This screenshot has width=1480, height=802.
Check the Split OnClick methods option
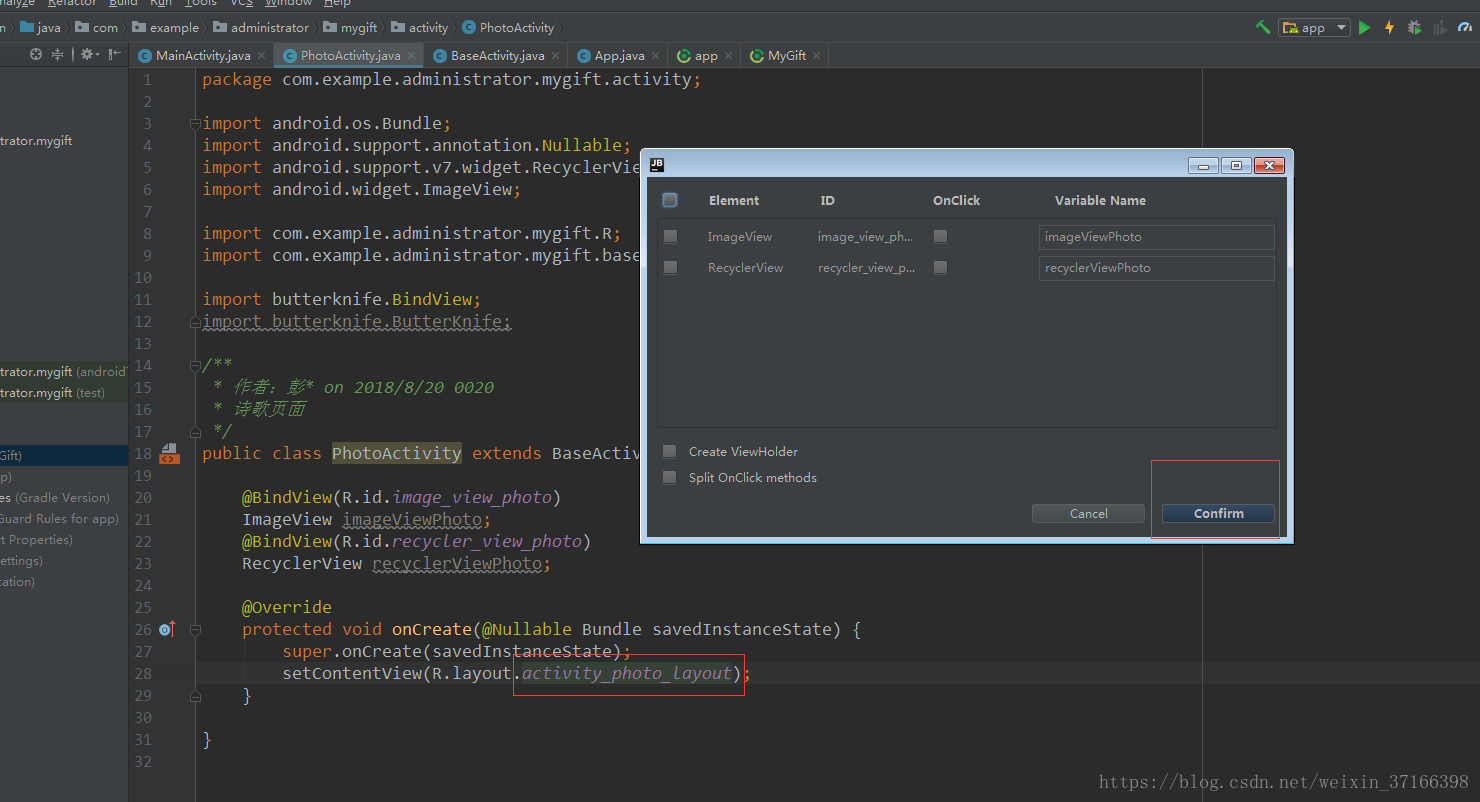[x=669, y=477]
